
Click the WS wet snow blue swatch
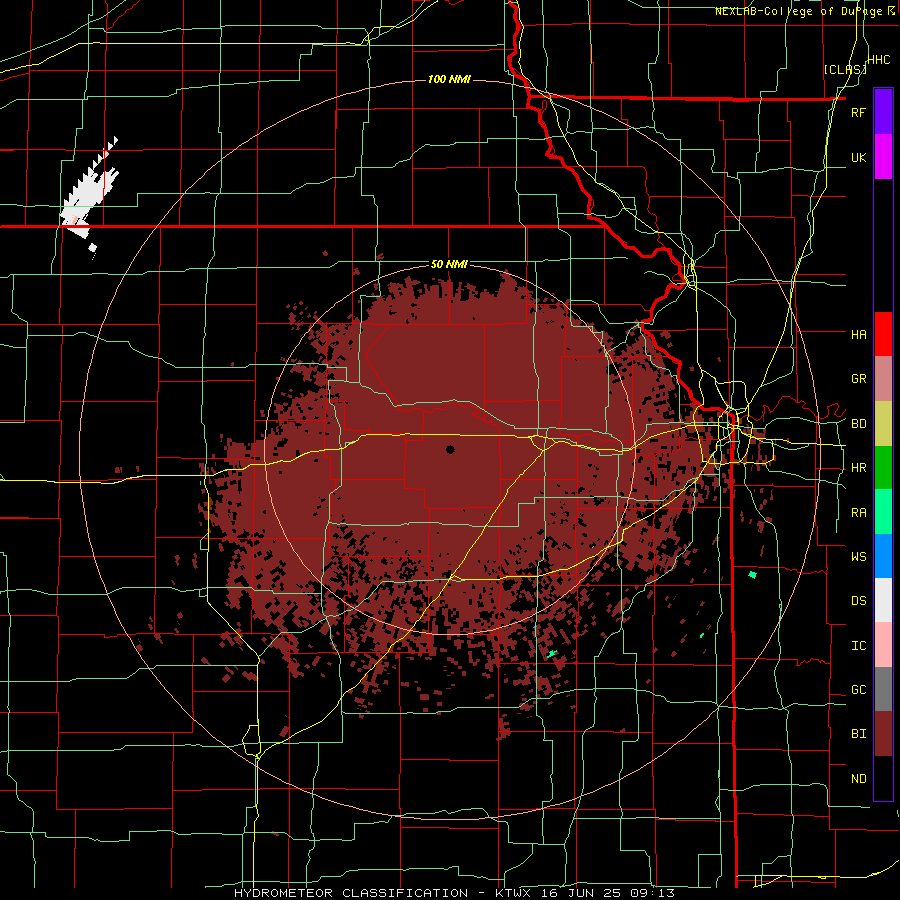(x=883, y=556)
